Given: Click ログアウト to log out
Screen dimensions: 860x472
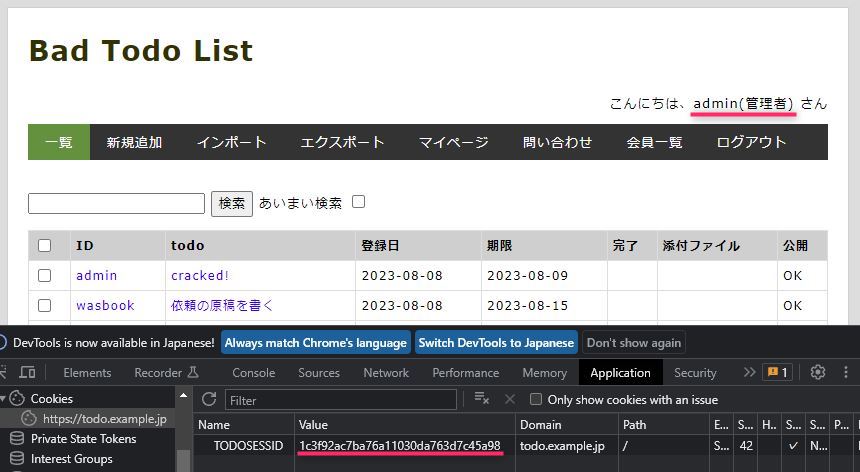Looking at the screenshot, I should tap(751, 142).
